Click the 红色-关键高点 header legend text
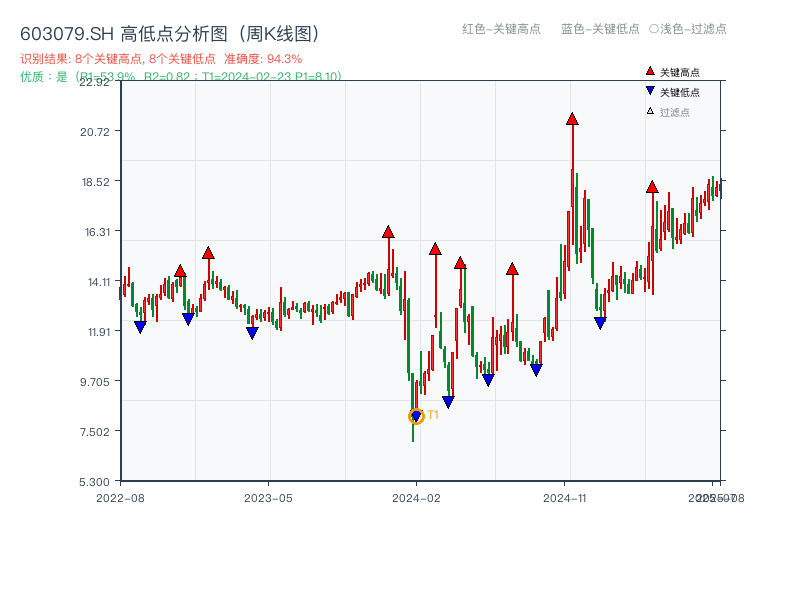The image size is (800, 600). pyautogui.click(x=501, y=29)
